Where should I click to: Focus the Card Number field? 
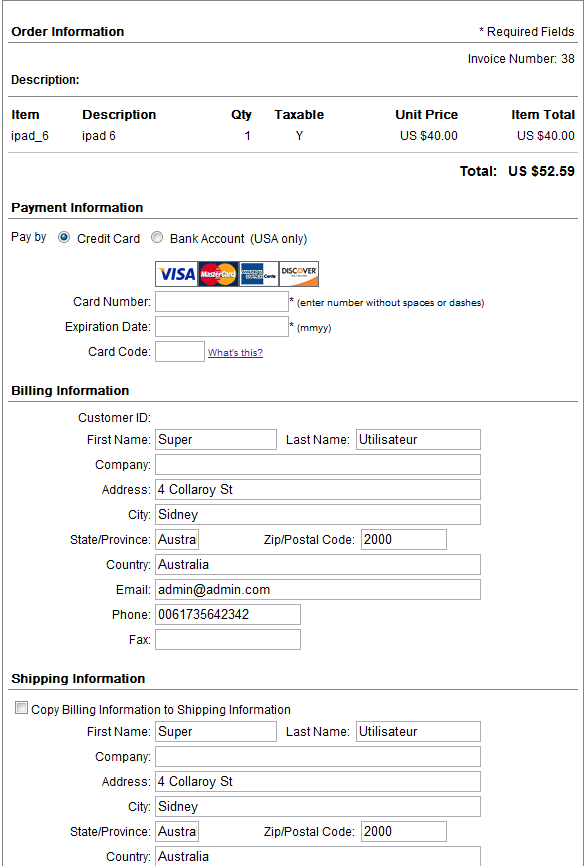point(222,302)
